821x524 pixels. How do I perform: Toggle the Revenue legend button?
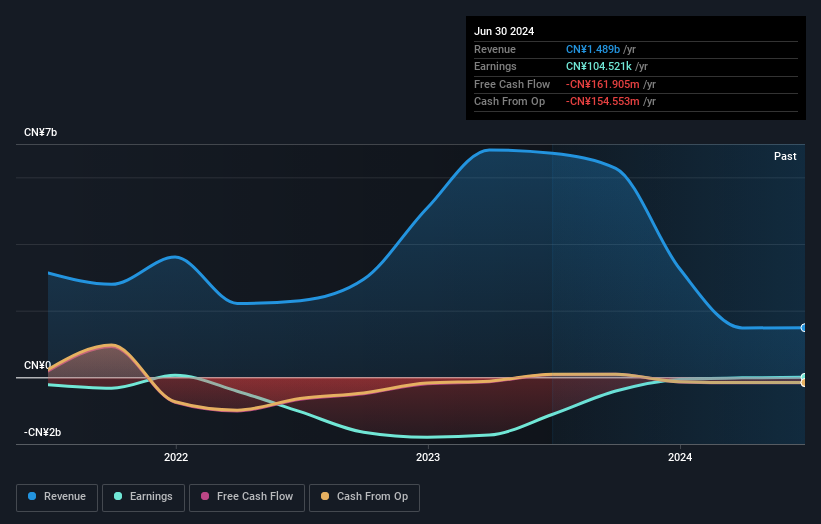click(57, 497)
